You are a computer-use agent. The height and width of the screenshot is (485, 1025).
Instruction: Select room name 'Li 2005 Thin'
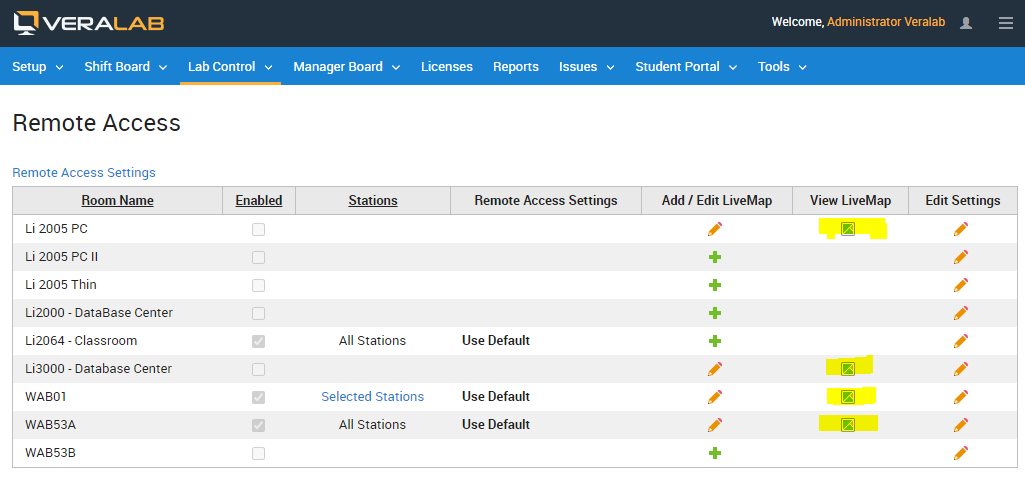(x=61, y=285)
